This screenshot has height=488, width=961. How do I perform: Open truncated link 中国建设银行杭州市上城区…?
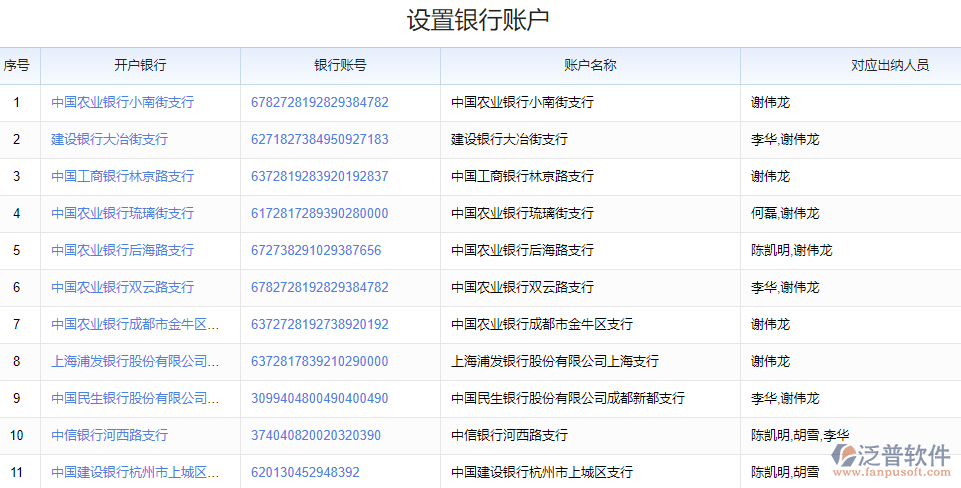pyautogui.click(x=135, y=473)
